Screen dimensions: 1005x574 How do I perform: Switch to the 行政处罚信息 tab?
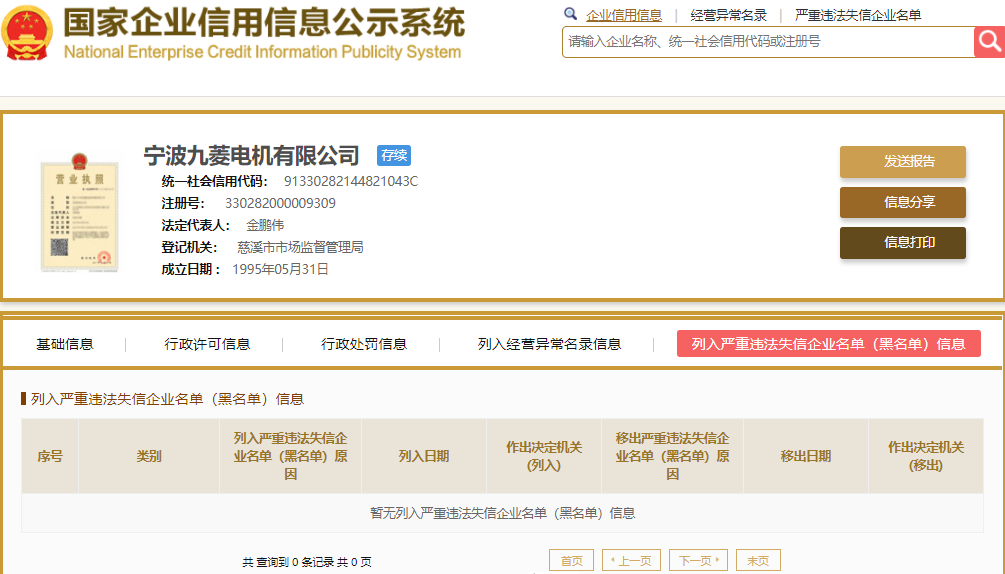pyautogui.click(x=364, y=344)
